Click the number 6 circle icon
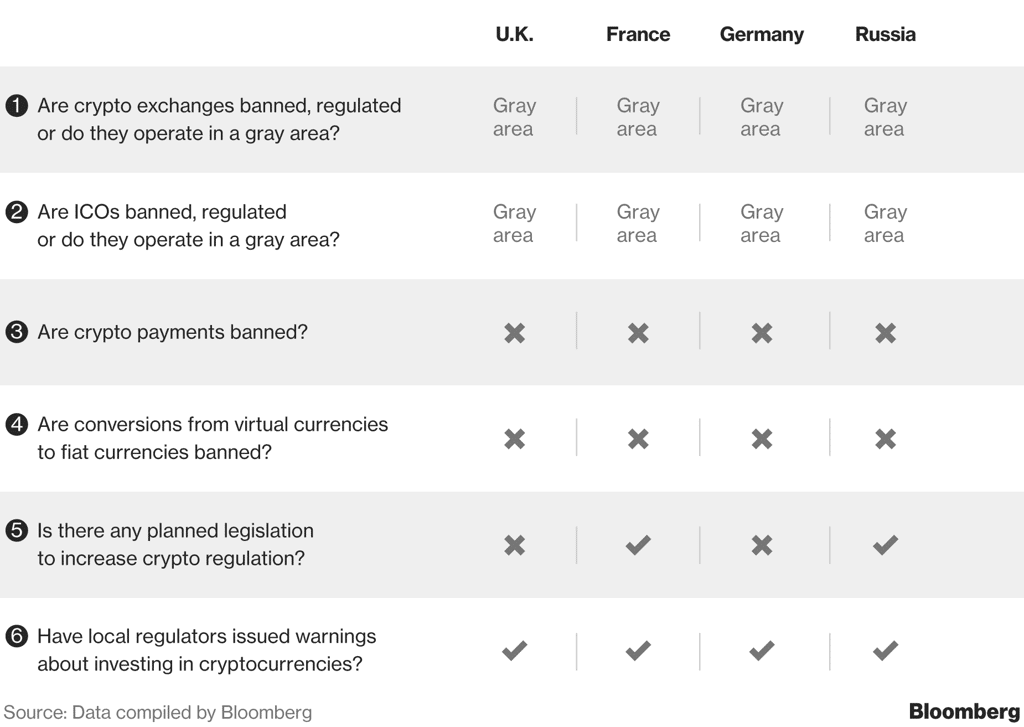 (x=16, y=636)
